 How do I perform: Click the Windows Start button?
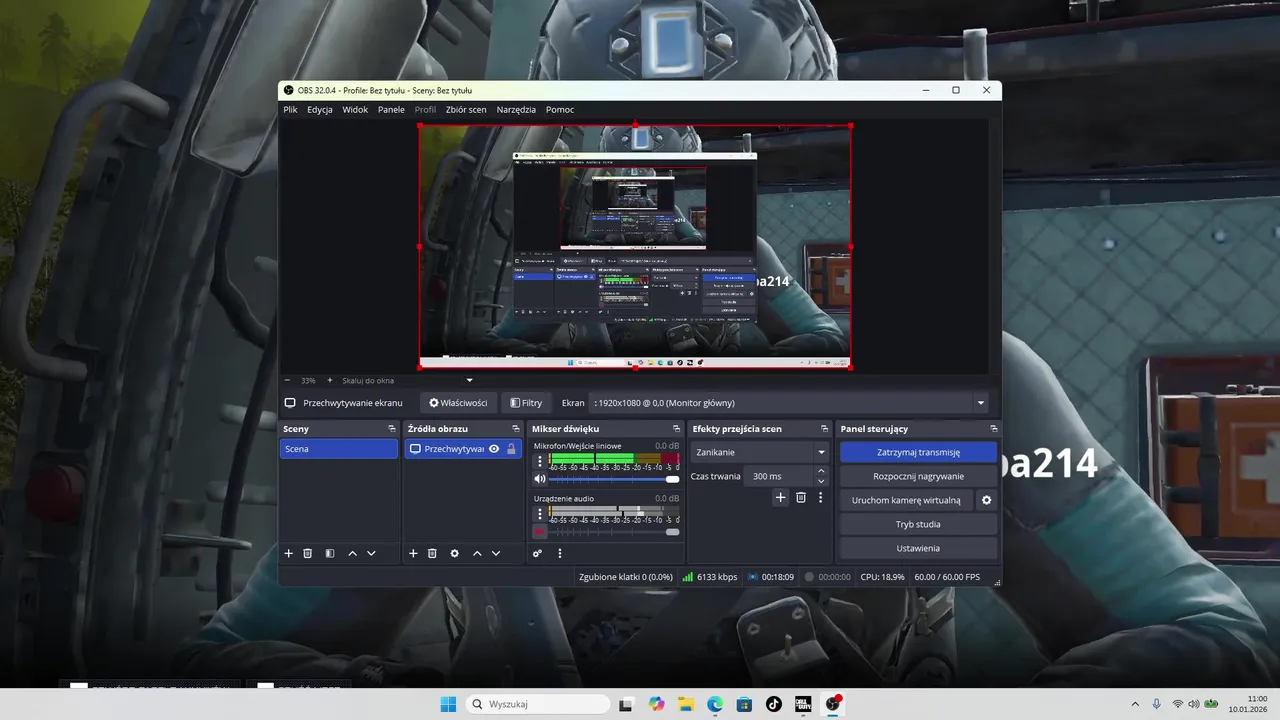pos(447,704)
